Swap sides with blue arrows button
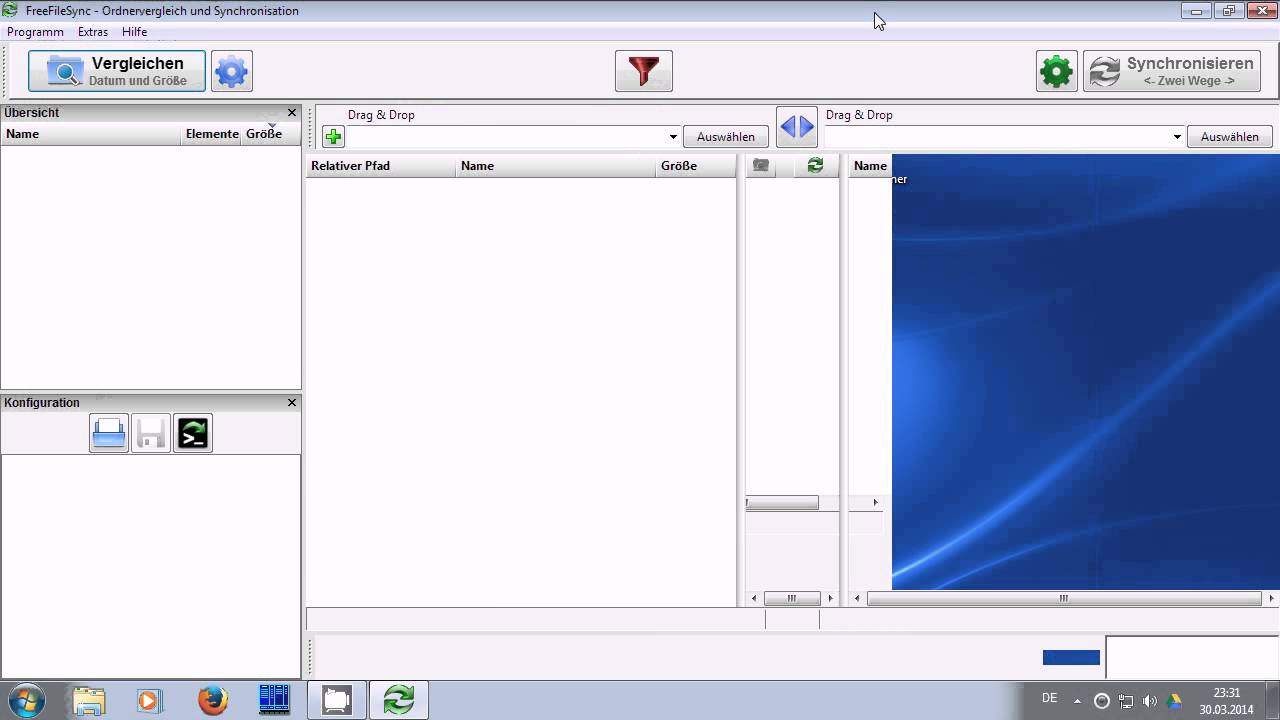Image resolution: width=1280 pixels, height=720 pixels. coord(797,127)
